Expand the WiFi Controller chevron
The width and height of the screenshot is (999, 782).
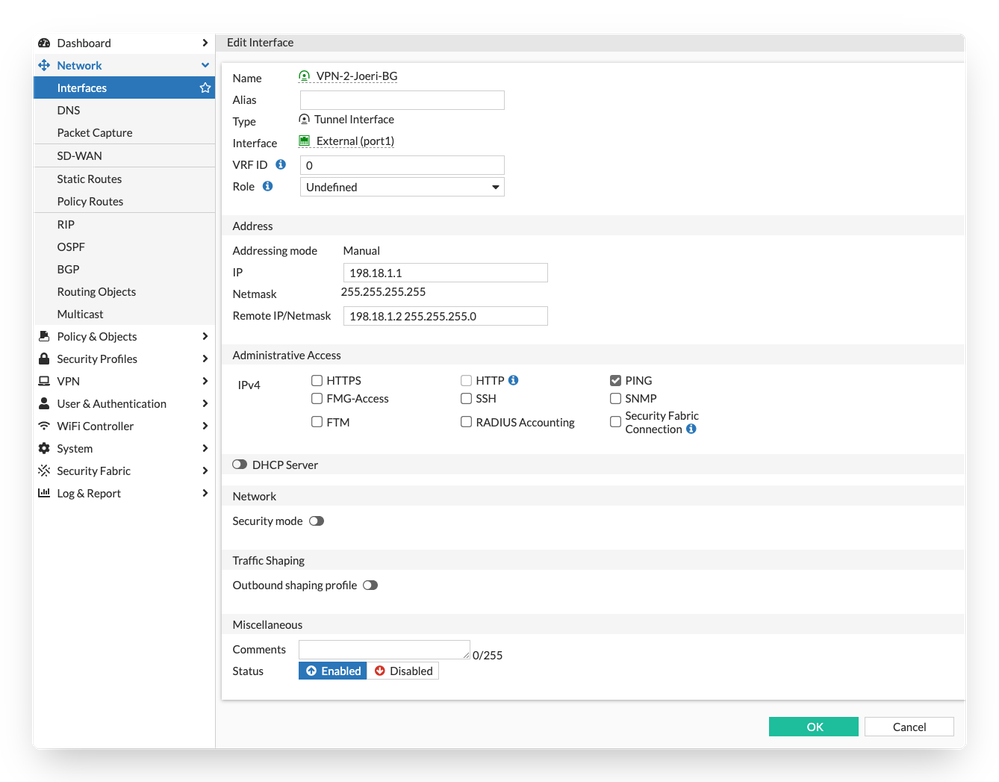pos(205,426)
